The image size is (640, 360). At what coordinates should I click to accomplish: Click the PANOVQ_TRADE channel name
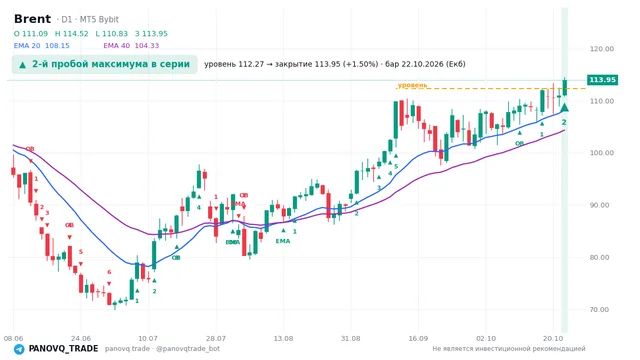63,349
